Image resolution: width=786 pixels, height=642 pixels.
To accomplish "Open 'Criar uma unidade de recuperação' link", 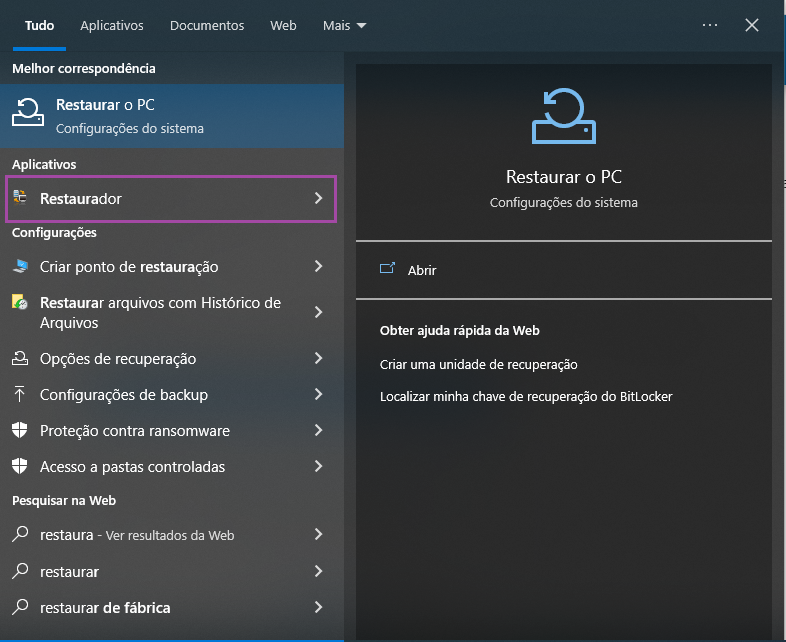I will click(x=479, y=364).
